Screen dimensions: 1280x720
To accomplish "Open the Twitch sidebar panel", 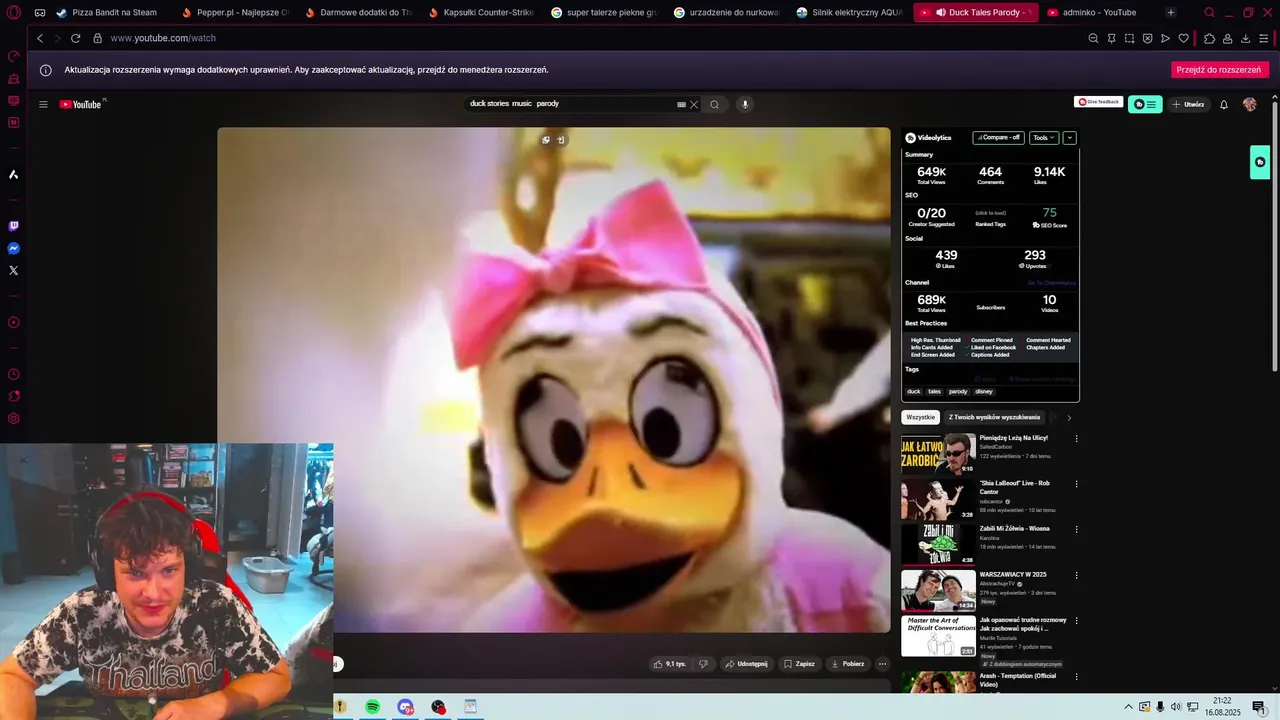I will point(13,226).
